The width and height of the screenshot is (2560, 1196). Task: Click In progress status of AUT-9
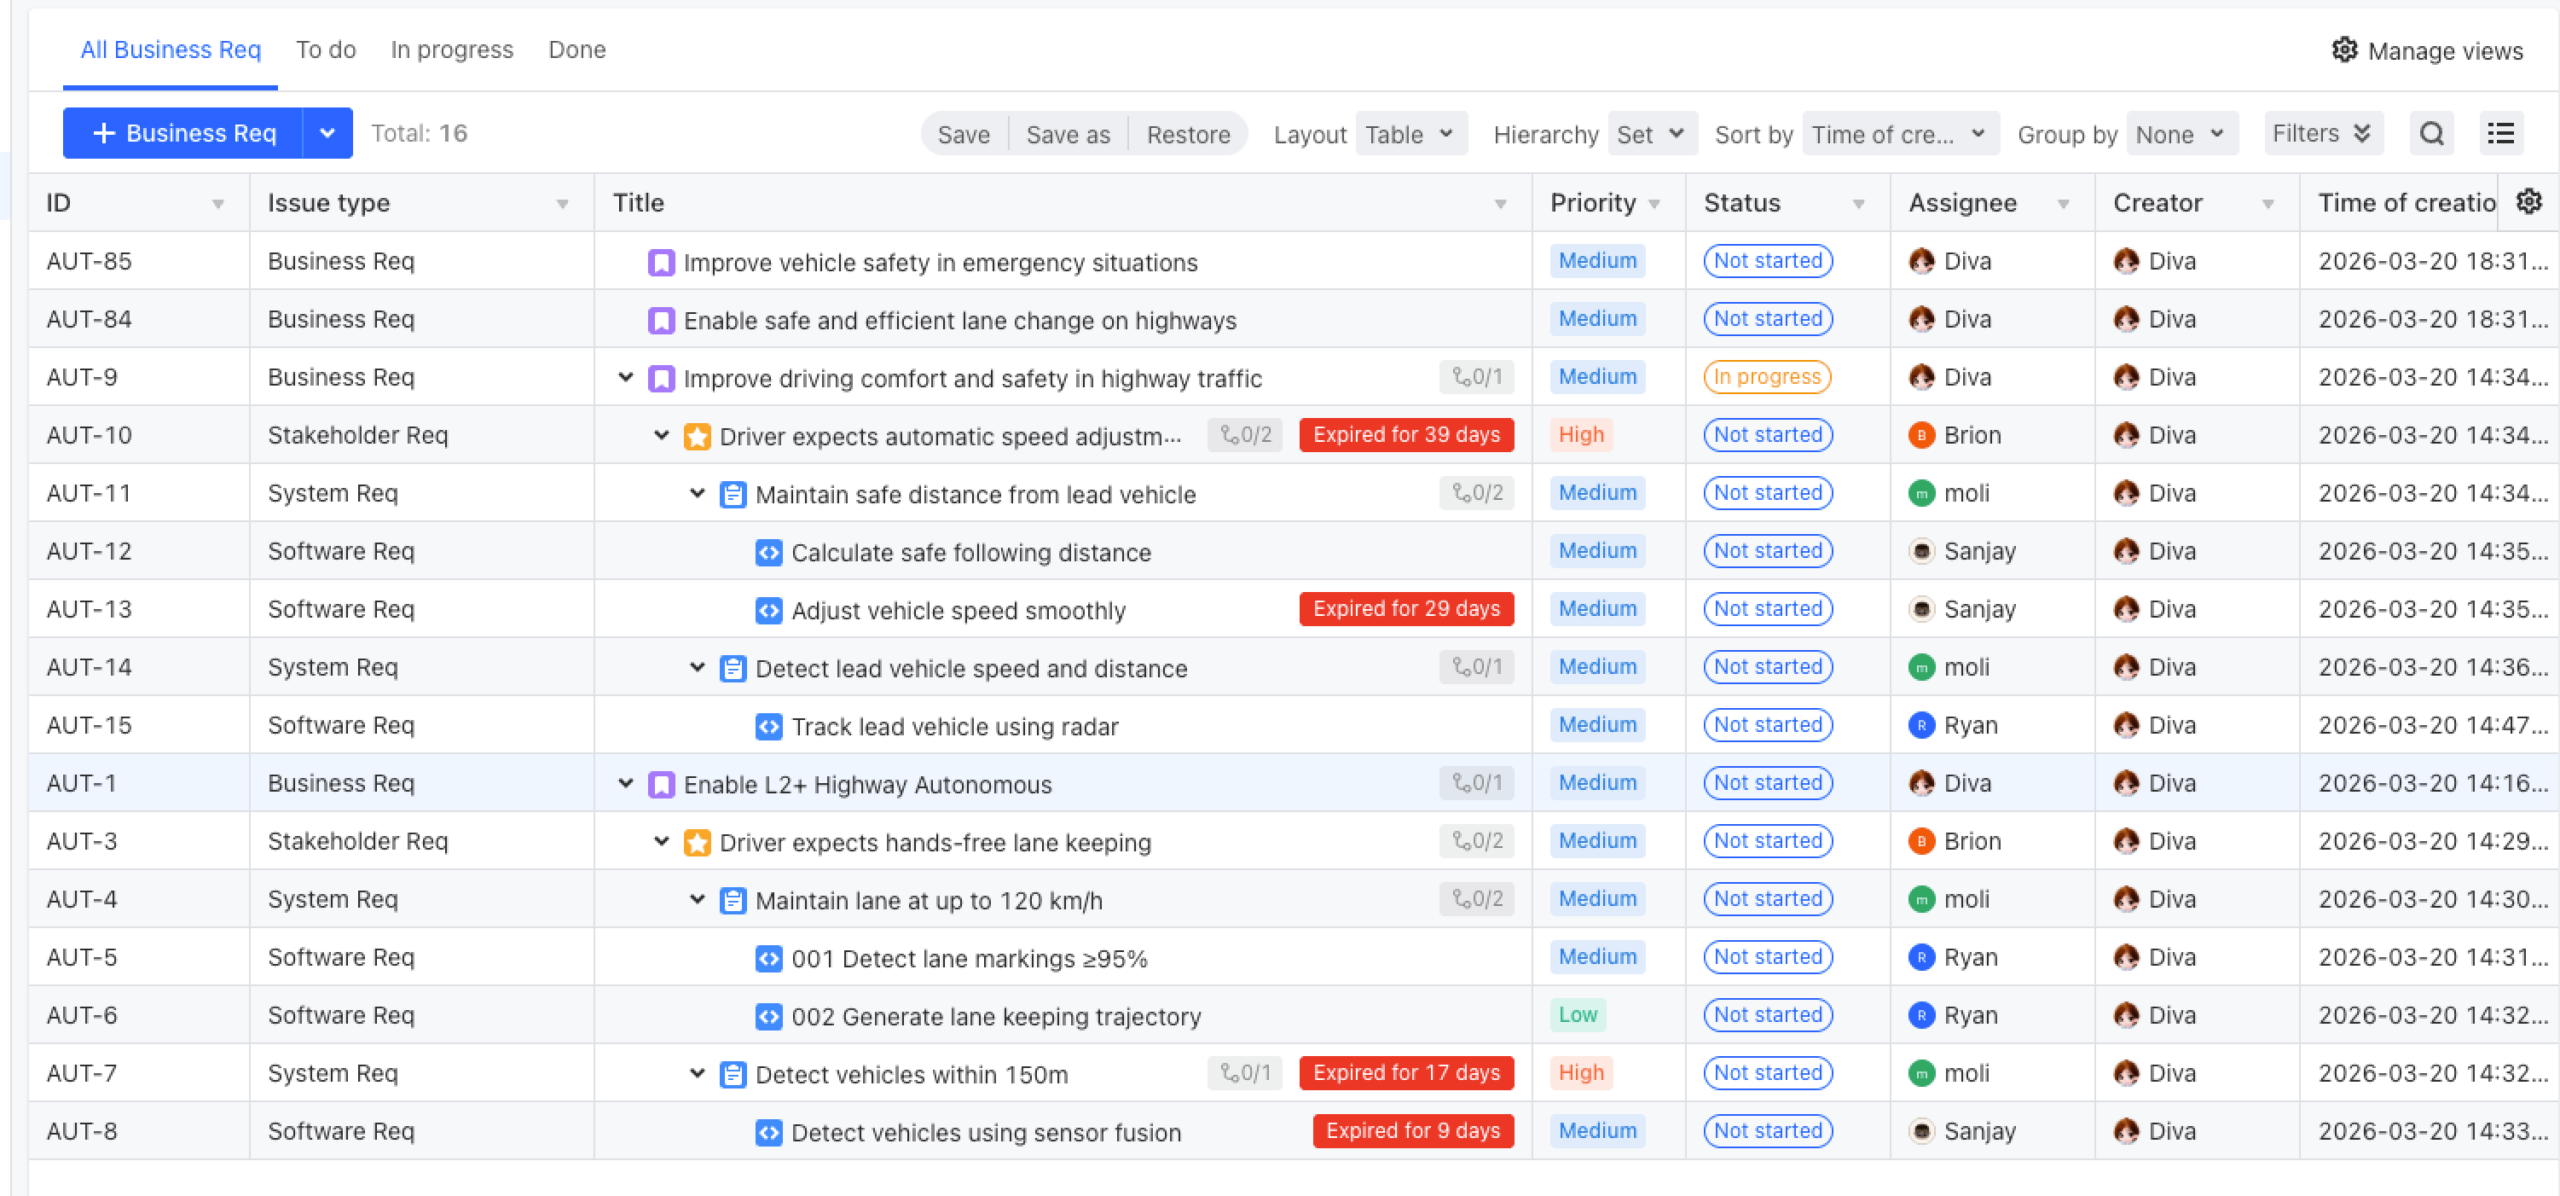[1767, 377]
